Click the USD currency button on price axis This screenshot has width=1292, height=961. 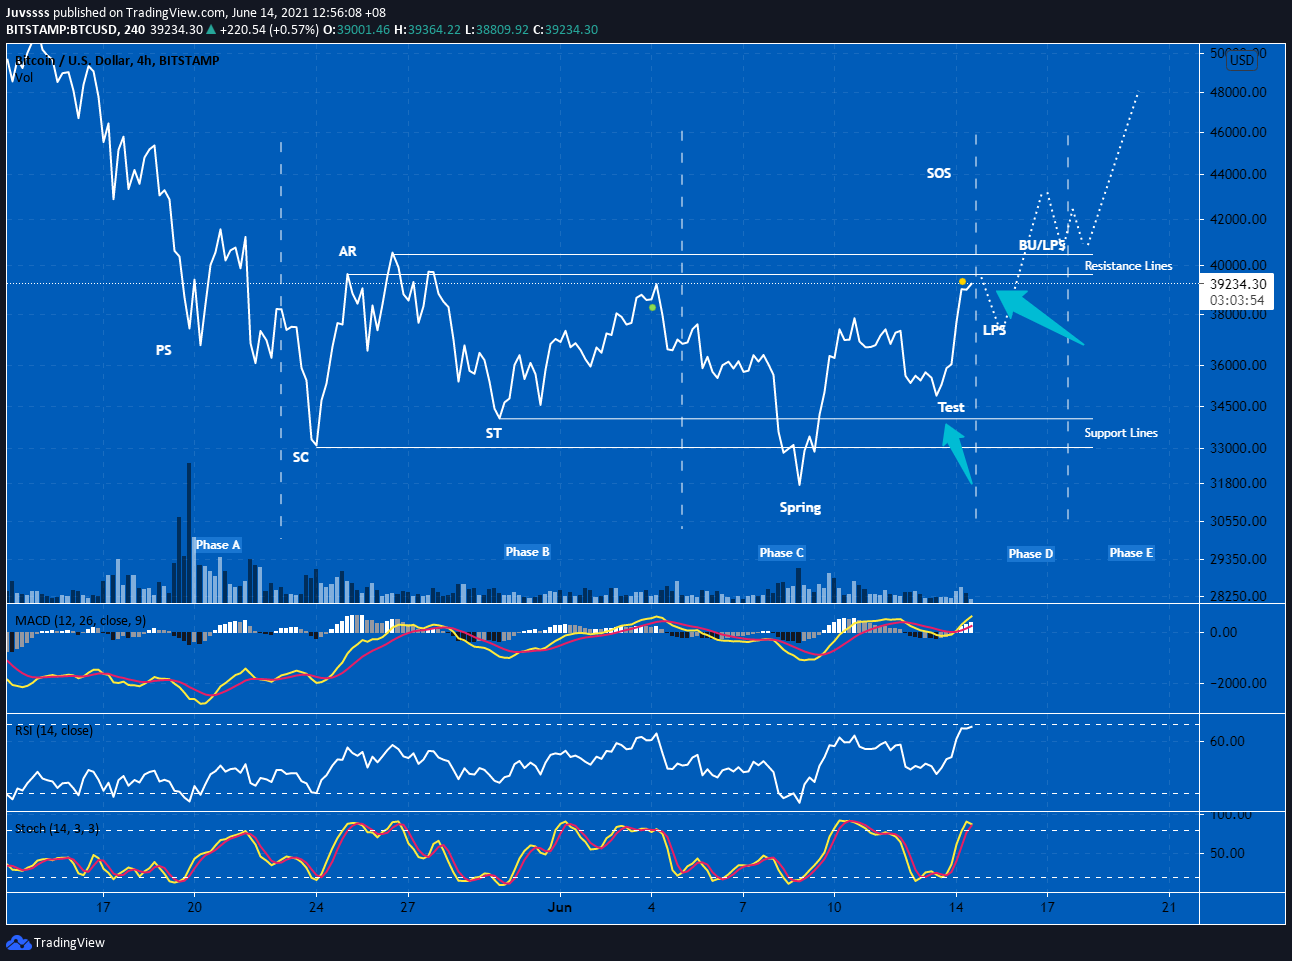point(1241,60)
